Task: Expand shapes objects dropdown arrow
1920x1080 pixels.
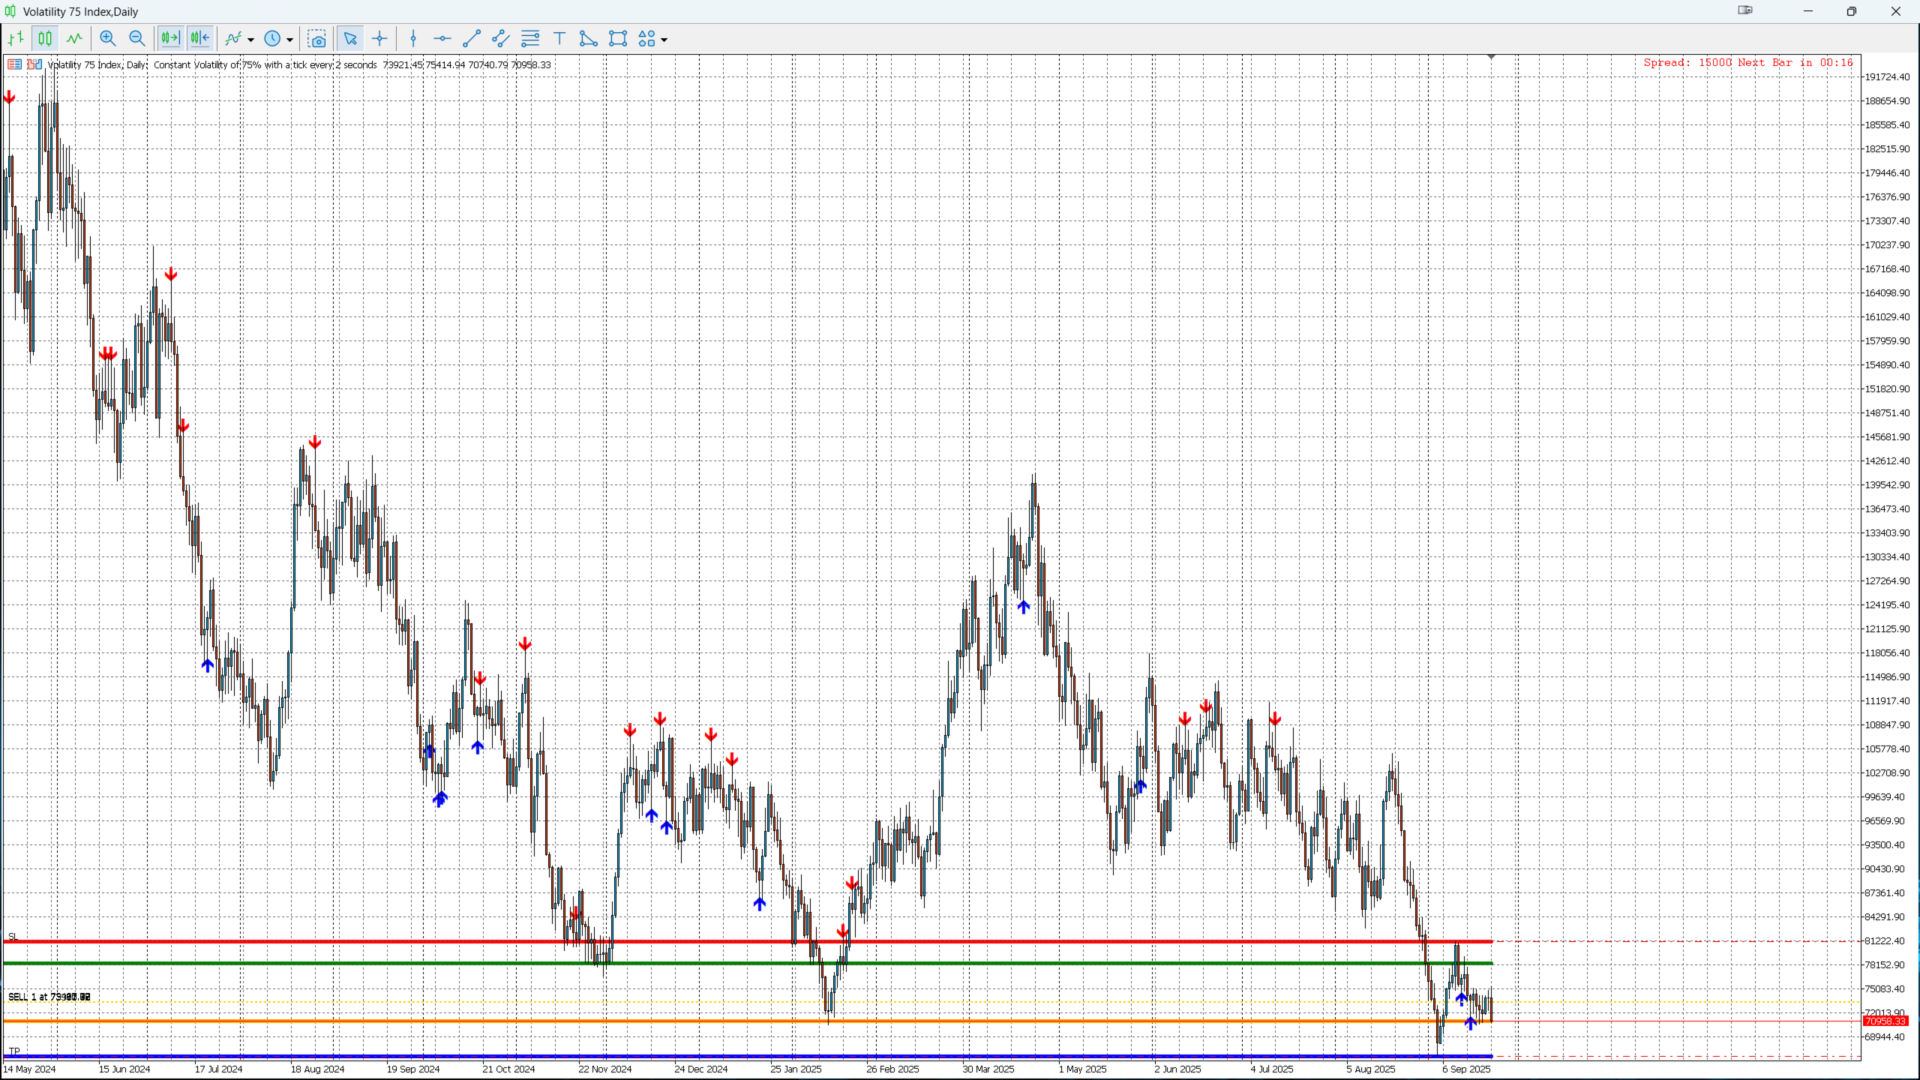Action: tap(664, 40)
